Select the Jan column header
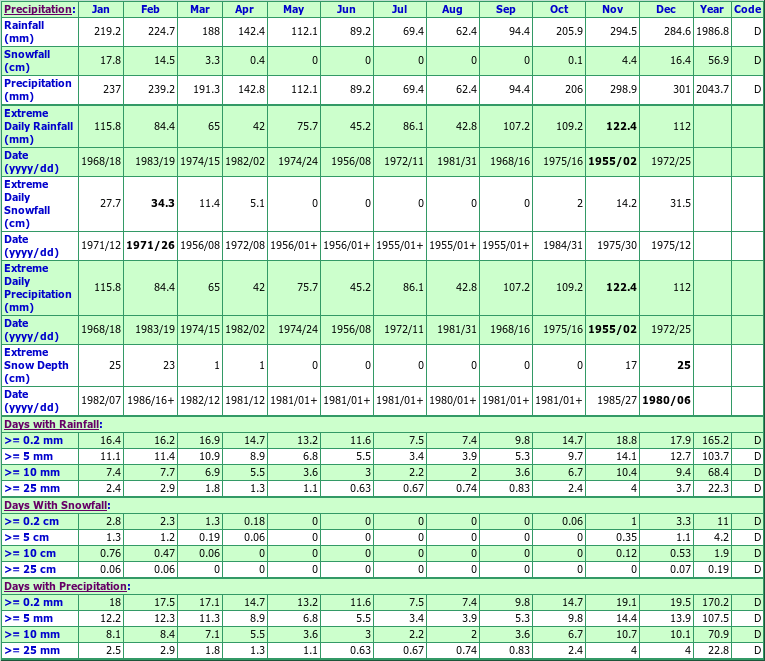The image size is (765, 661). coord(100,9)
